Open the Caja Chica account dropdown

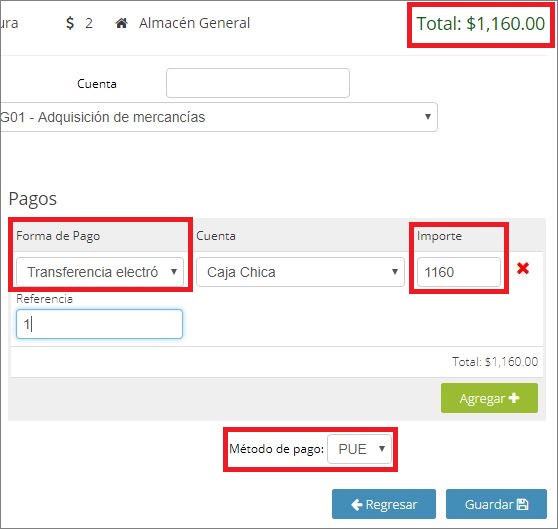tap(300, 272)
